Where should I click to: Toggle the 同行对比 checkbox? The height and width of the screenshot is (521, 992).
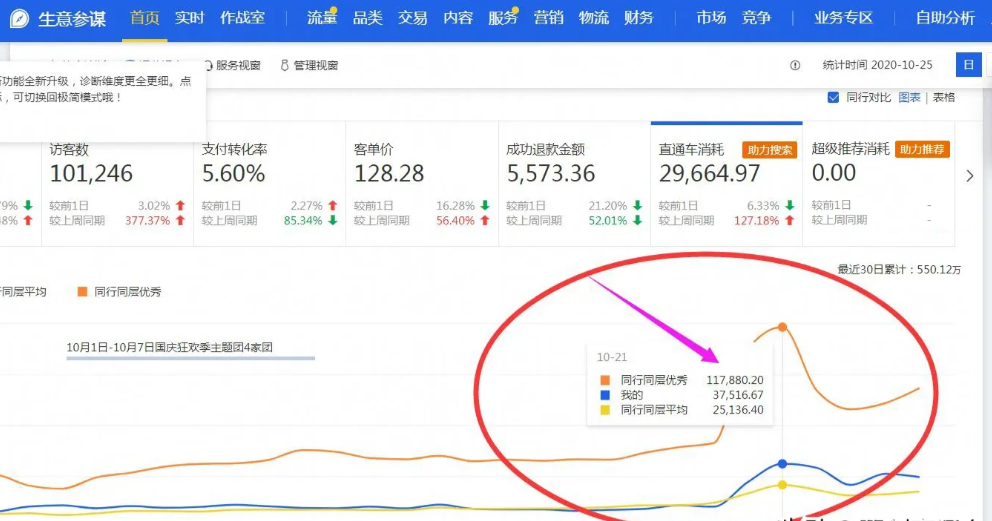[x=833, y=97]
